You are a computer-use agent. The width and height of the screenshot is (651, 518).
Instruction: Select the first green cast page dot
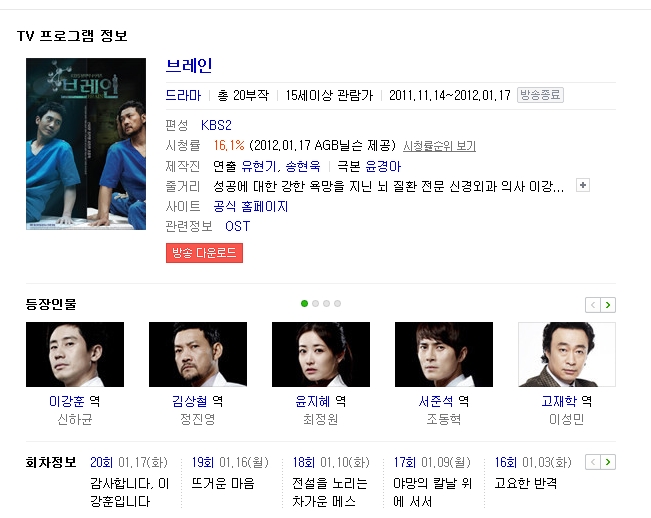(304, 303)
